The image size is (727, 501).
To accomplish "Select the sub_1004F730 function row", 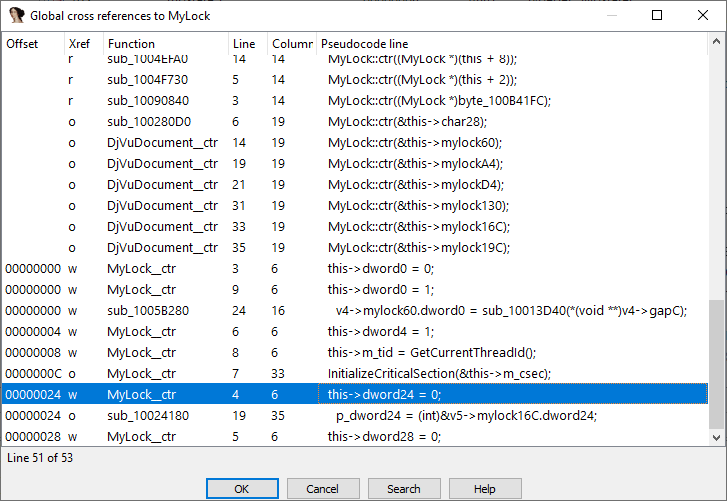I will pyautogui.click(x=355, y=80).
